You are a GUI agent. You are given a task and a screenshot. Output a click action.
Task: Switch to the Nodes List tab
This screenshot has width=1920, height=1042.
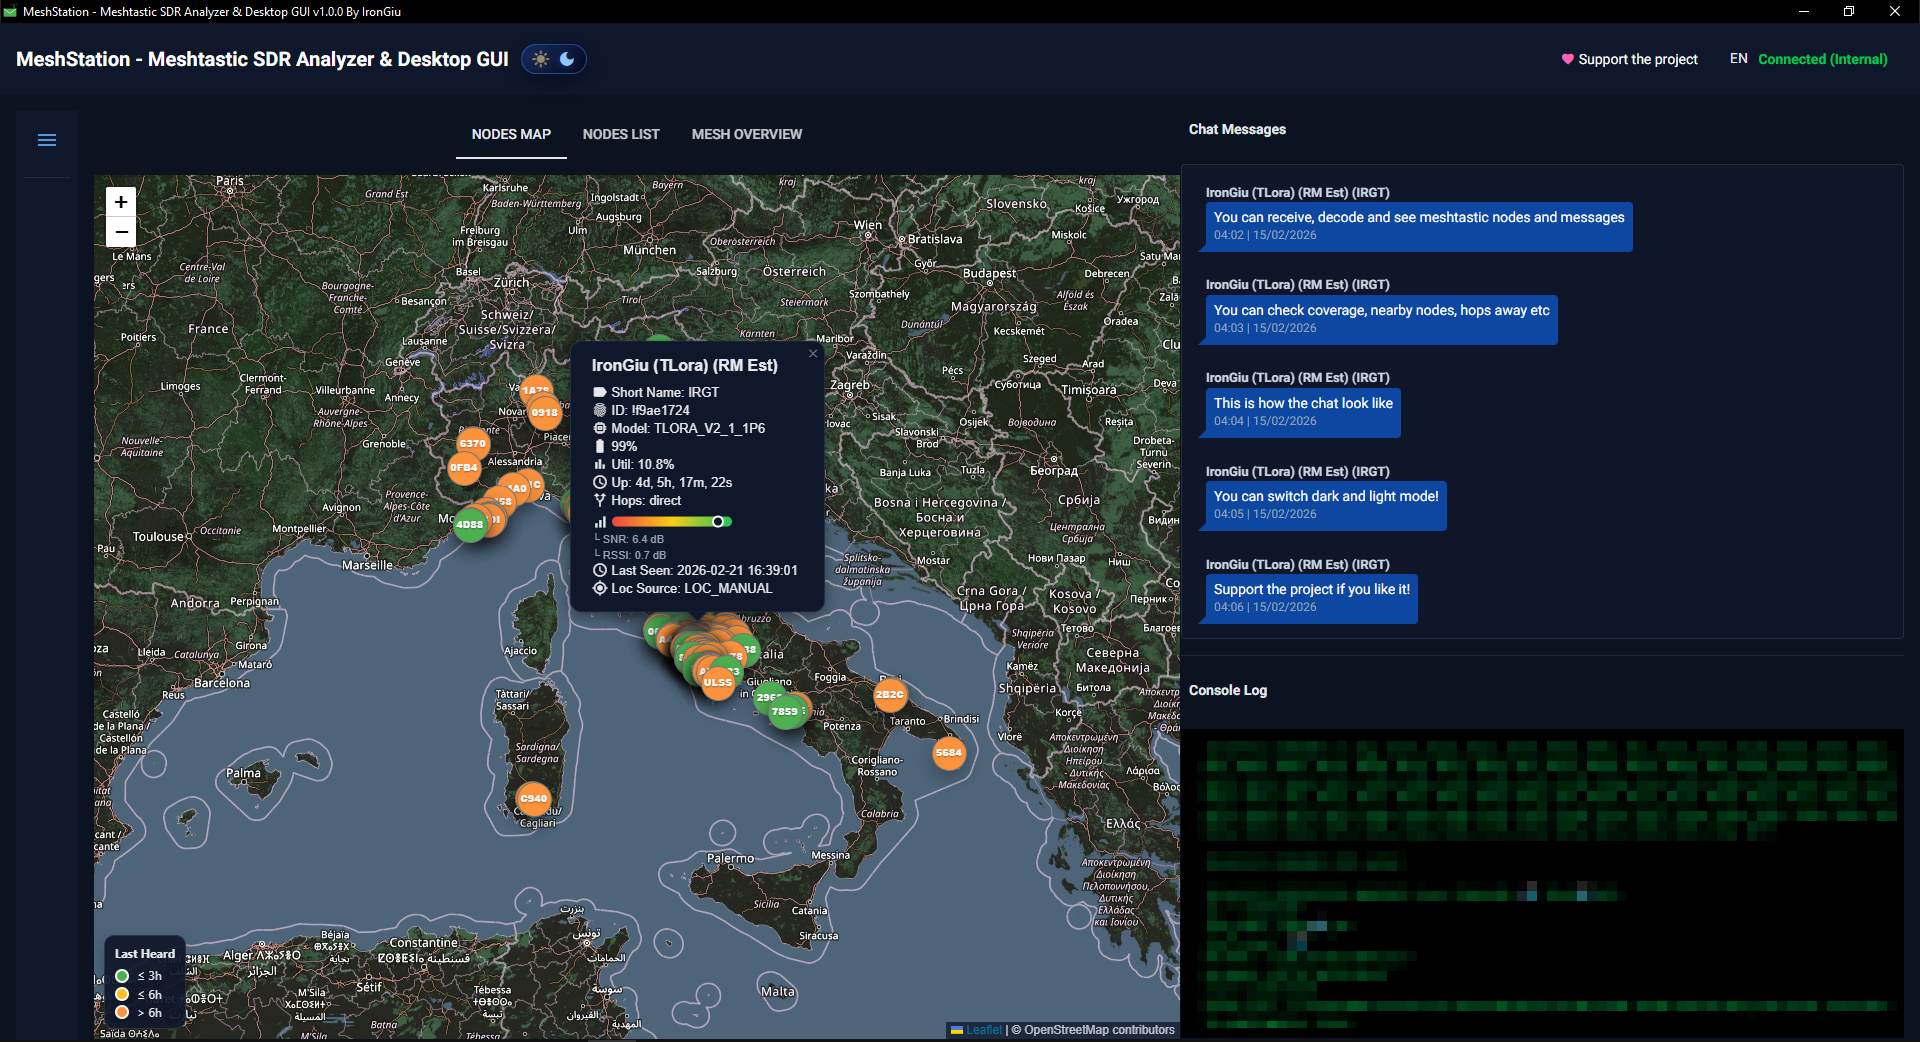pos(621,134)
